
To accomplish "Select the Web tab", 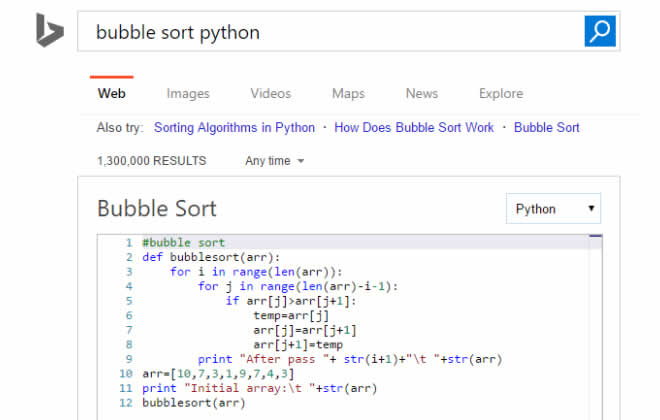I will click(112, 93).
